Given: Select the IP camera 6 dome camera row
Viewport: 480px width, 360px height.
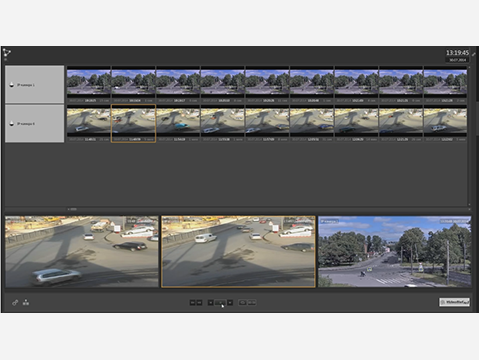Looking at the screenshot, I should pos(35,124).
